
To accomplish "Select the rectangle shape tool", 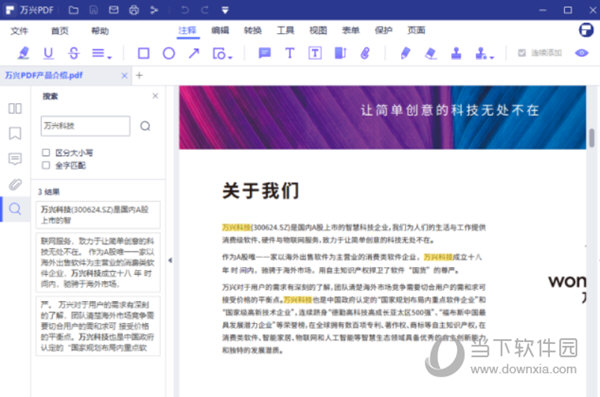I will 143,53.
